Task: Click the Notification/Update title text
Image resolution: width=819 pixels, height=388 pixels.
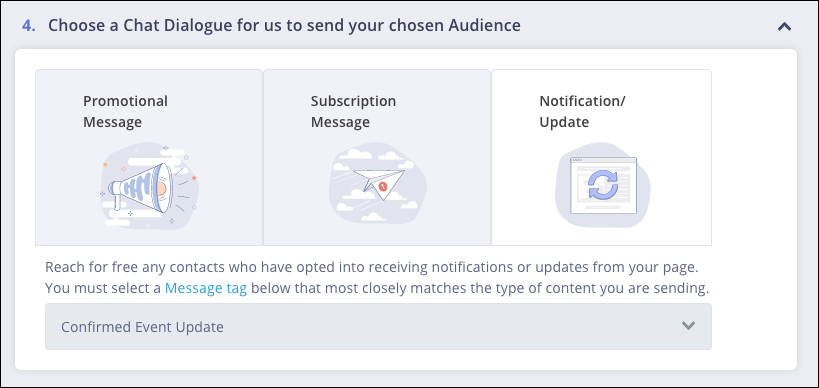Action: pyautogui.click(x=582, y=111)
